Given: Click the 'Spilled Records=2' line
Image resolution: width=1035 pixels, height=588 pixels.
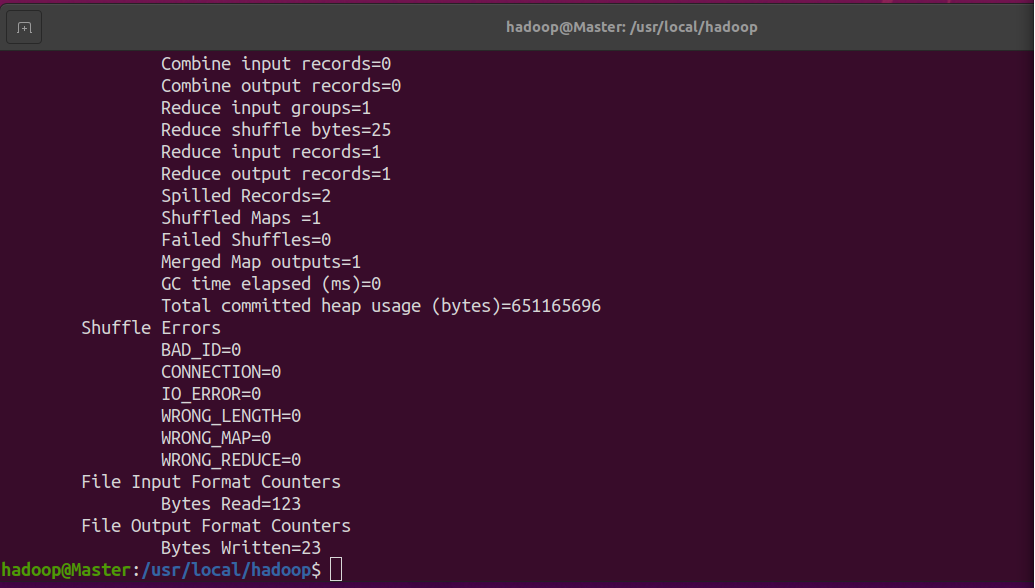Looking at the screenshot, I should tap(246, 196).
